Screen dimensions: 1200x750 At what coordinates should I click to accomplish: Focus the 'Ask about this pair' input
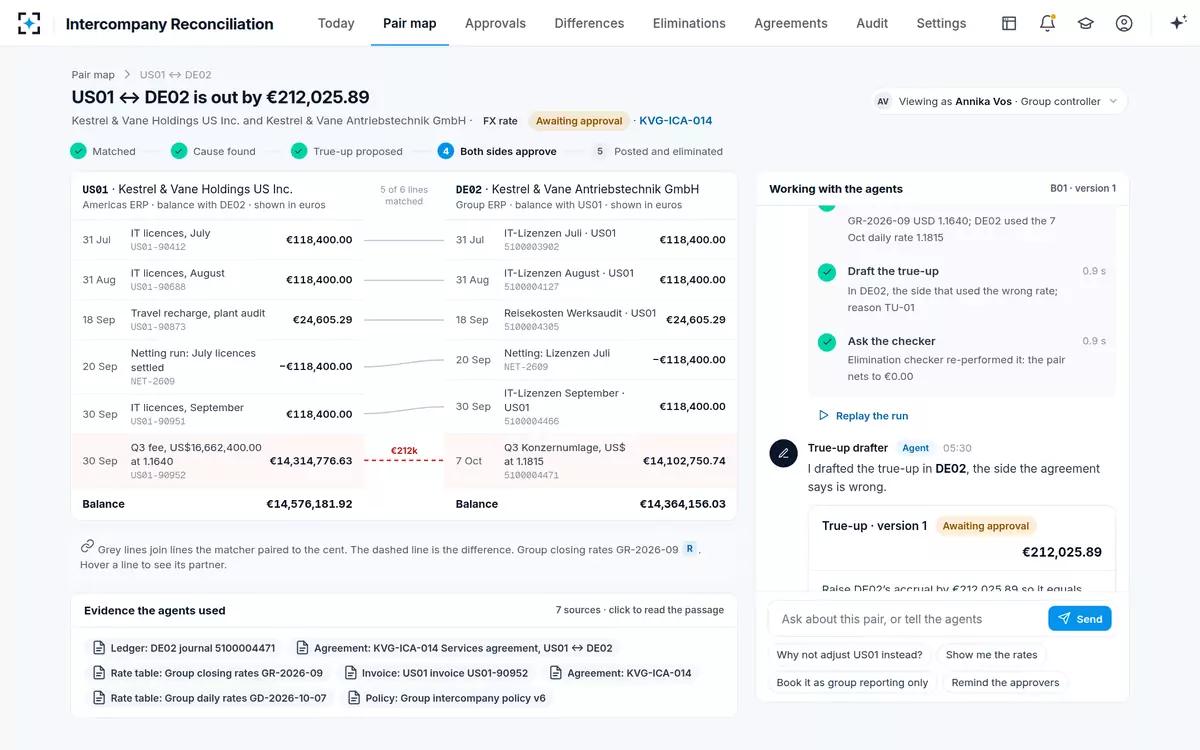click(x=908, y=619)
